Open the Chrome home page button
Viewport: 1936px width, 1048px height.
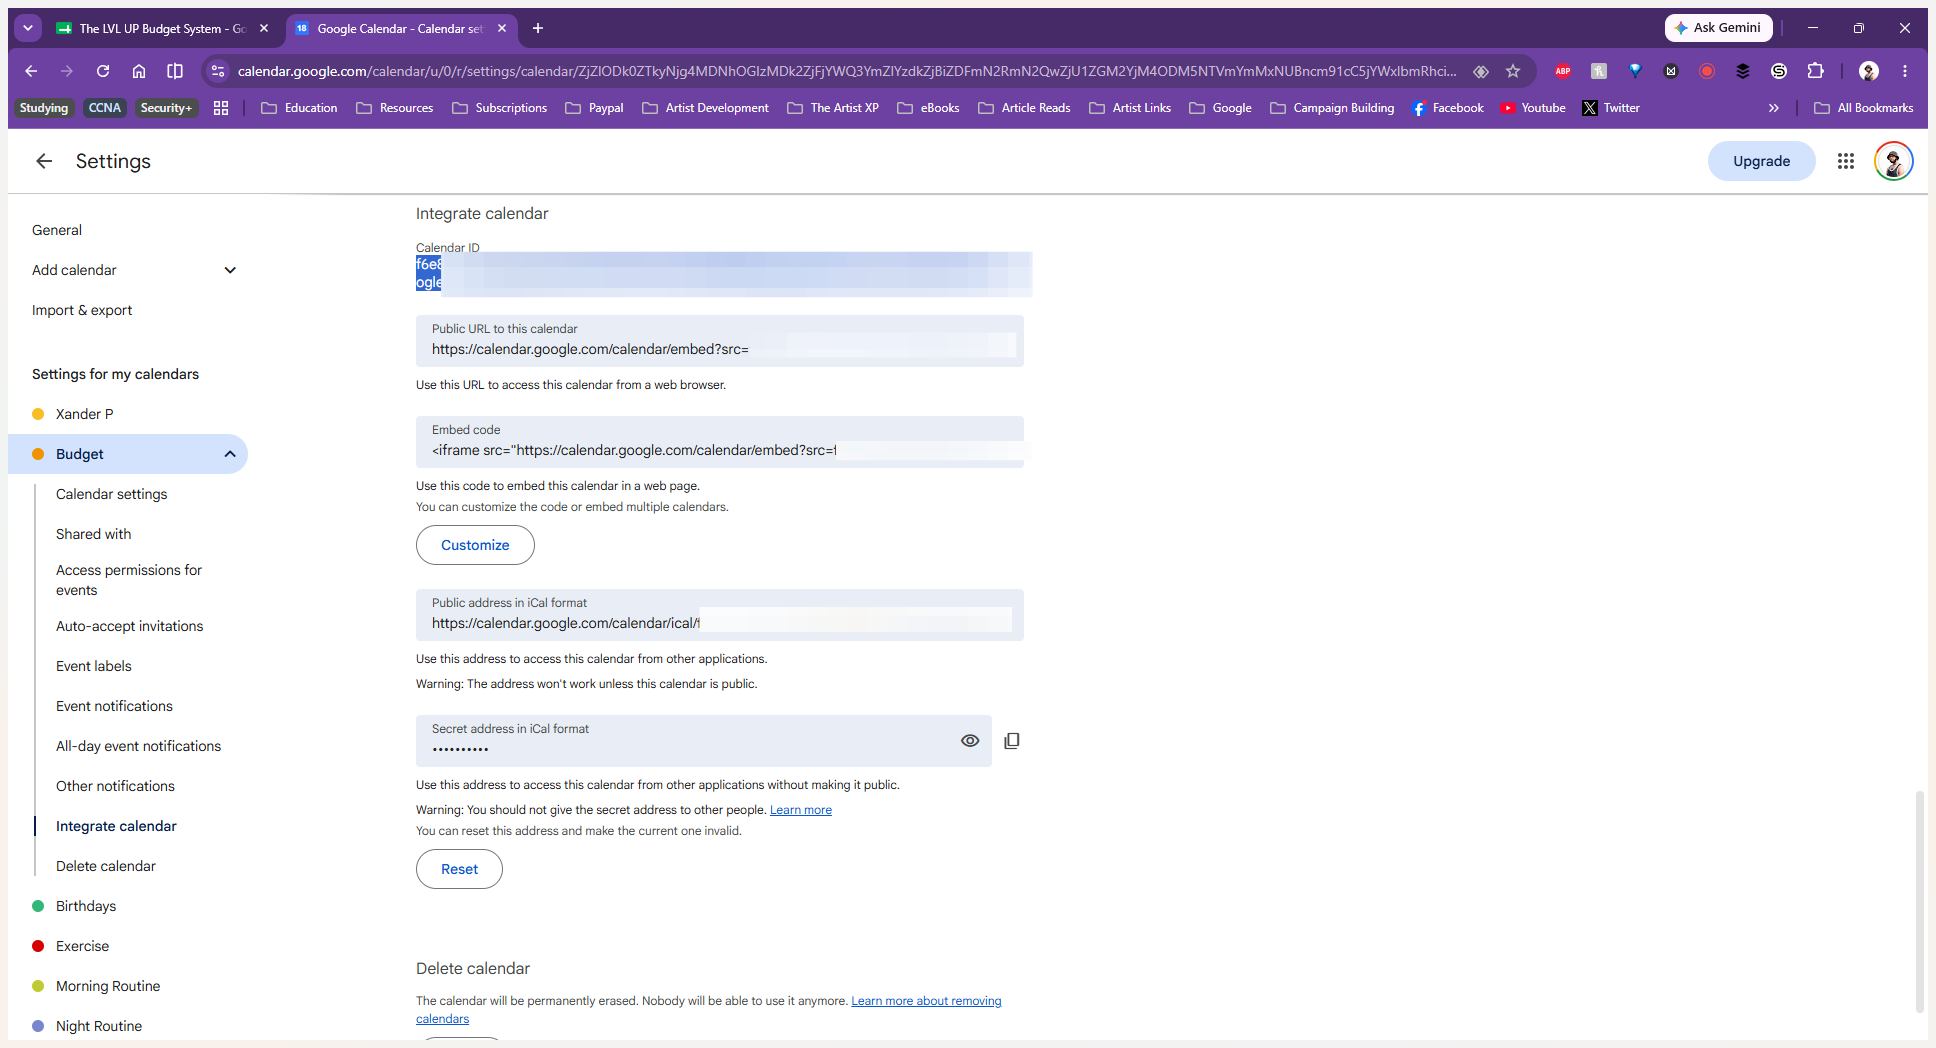pyautogui.click(x=139, y=71)
